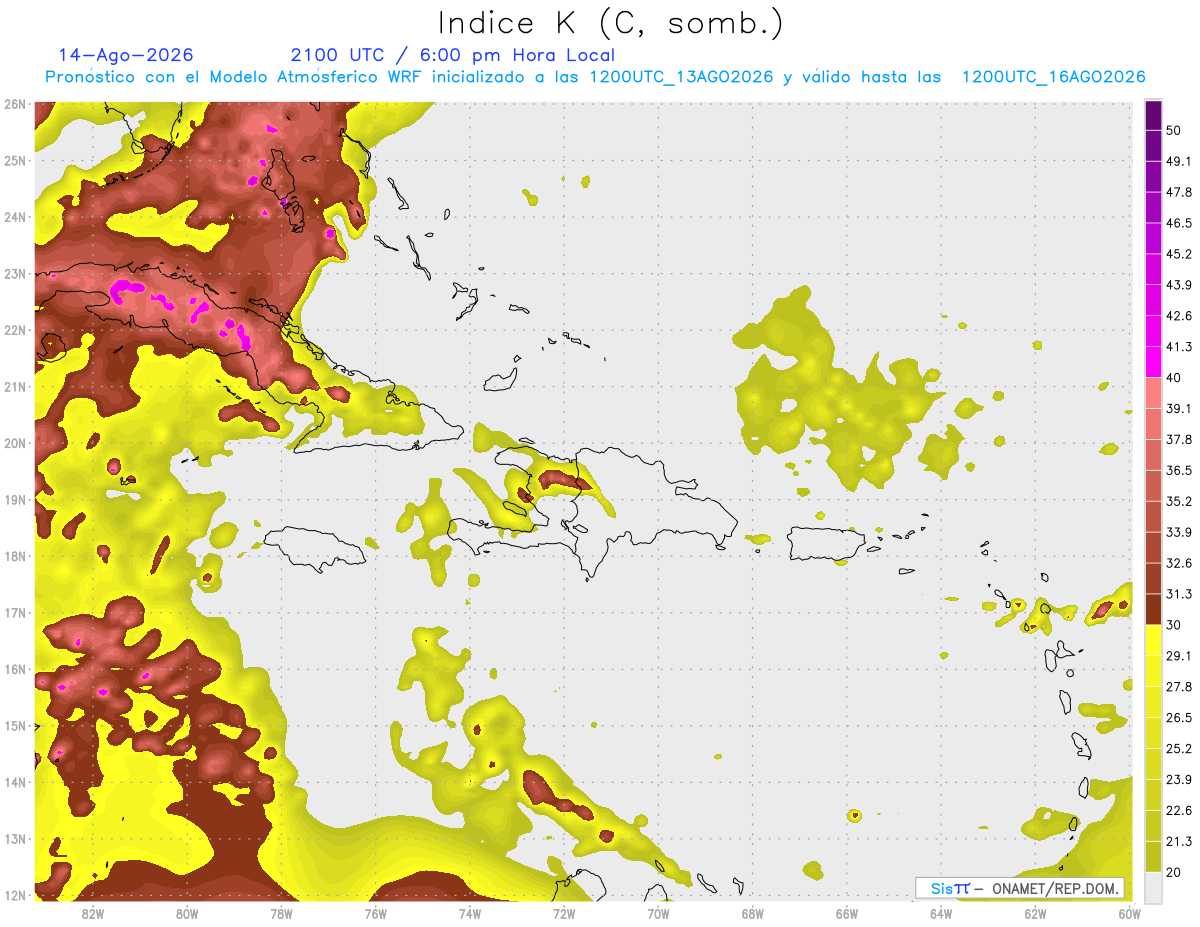This screenshot has height=927, width=1200.
Task: Click the '80W' longitude label
Action: (x=187, y=913)
